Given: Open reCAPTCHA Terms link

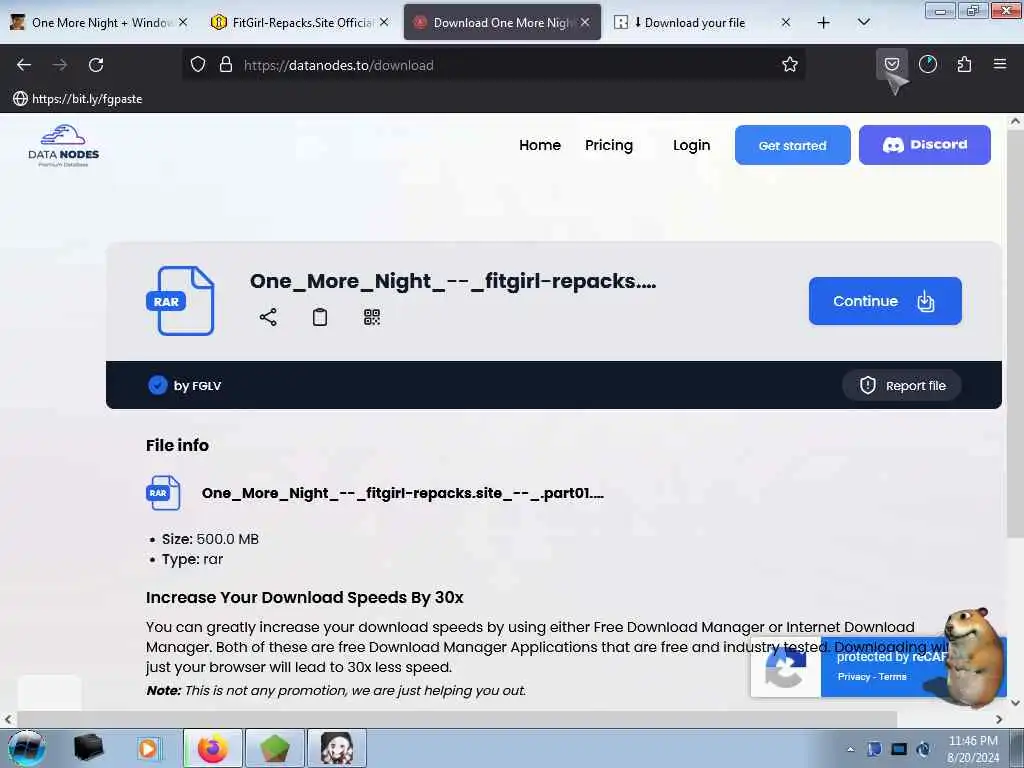Looking at the screenshot, I should (x=892, y=677).
